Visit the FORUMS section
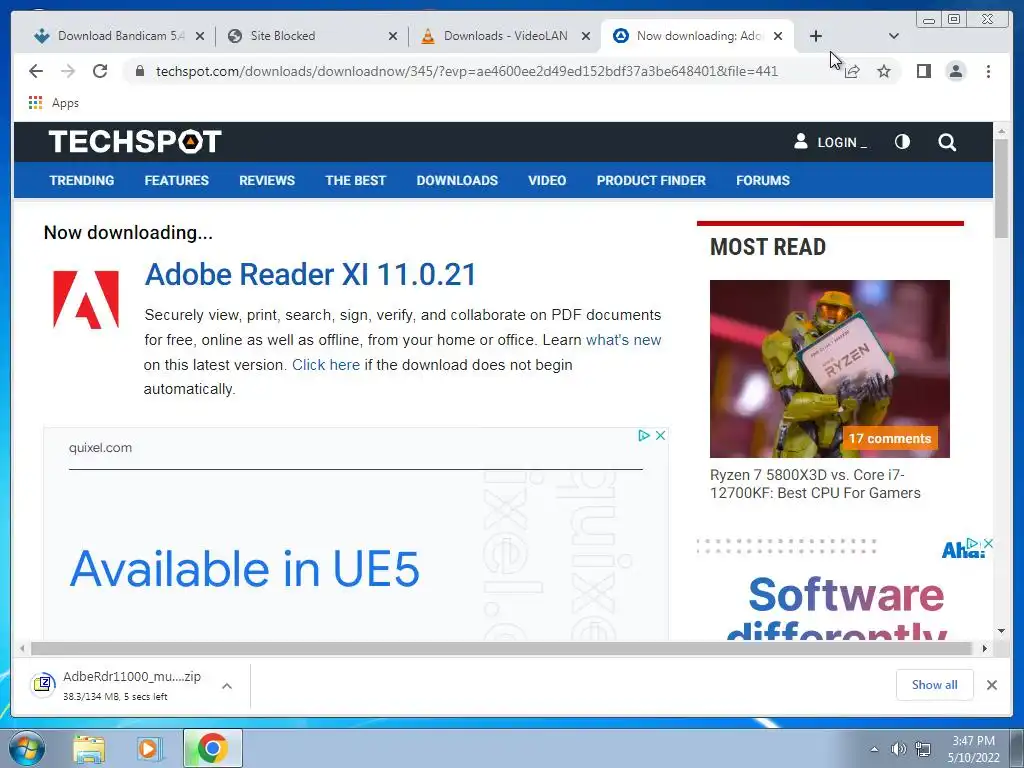1024x768 pixels. point(763,180)
